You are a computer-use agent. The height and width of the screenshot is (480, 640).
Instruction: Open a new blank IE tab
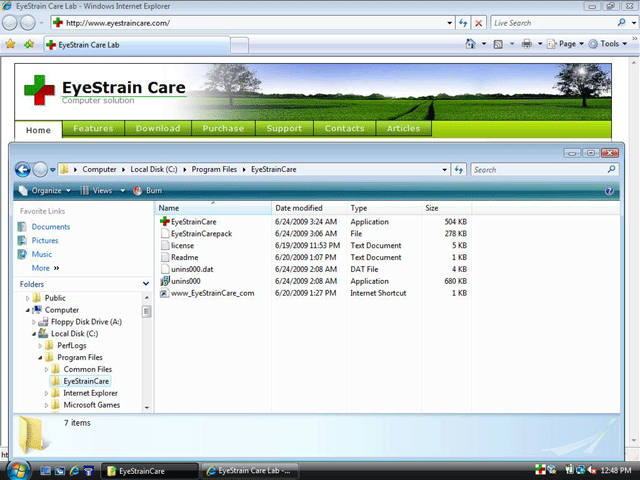(x=240, y=45)
